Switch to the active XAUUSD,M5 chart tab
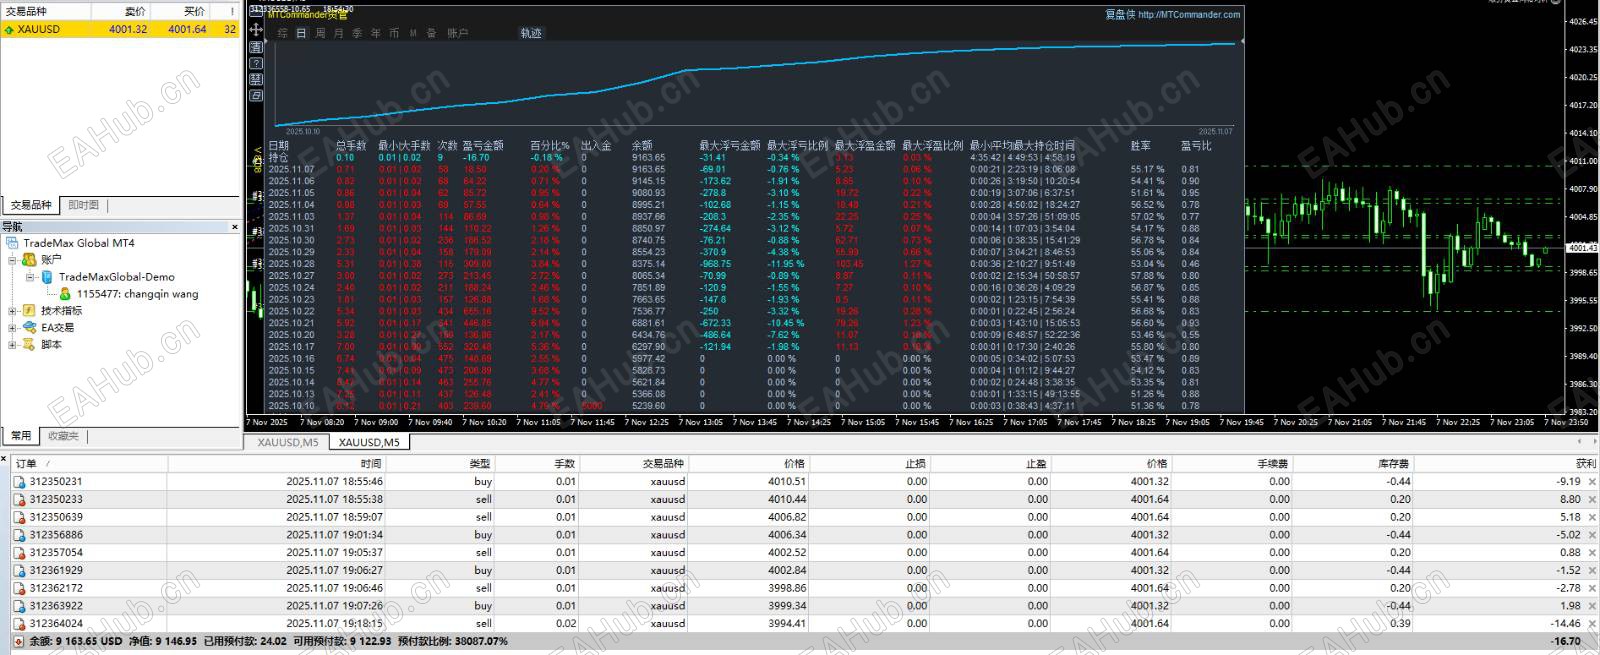The image size is (1600, 655). click(369, 442)
